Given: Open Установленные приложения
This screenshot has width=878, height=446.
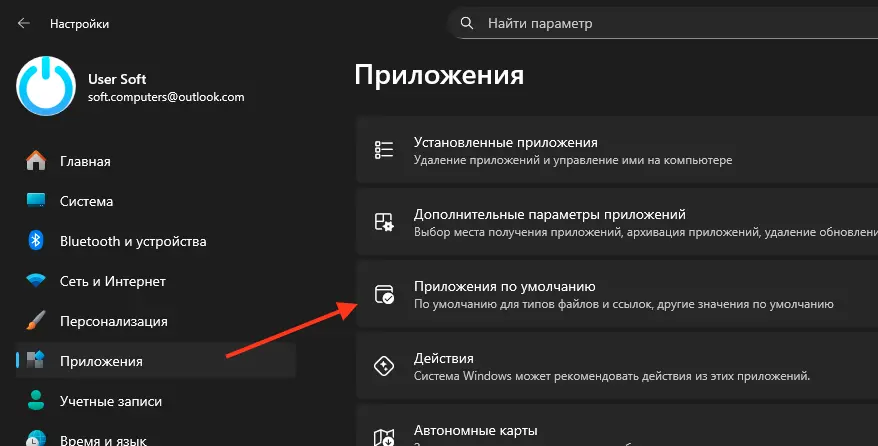Looking at the screenshot, I should 617,150.
